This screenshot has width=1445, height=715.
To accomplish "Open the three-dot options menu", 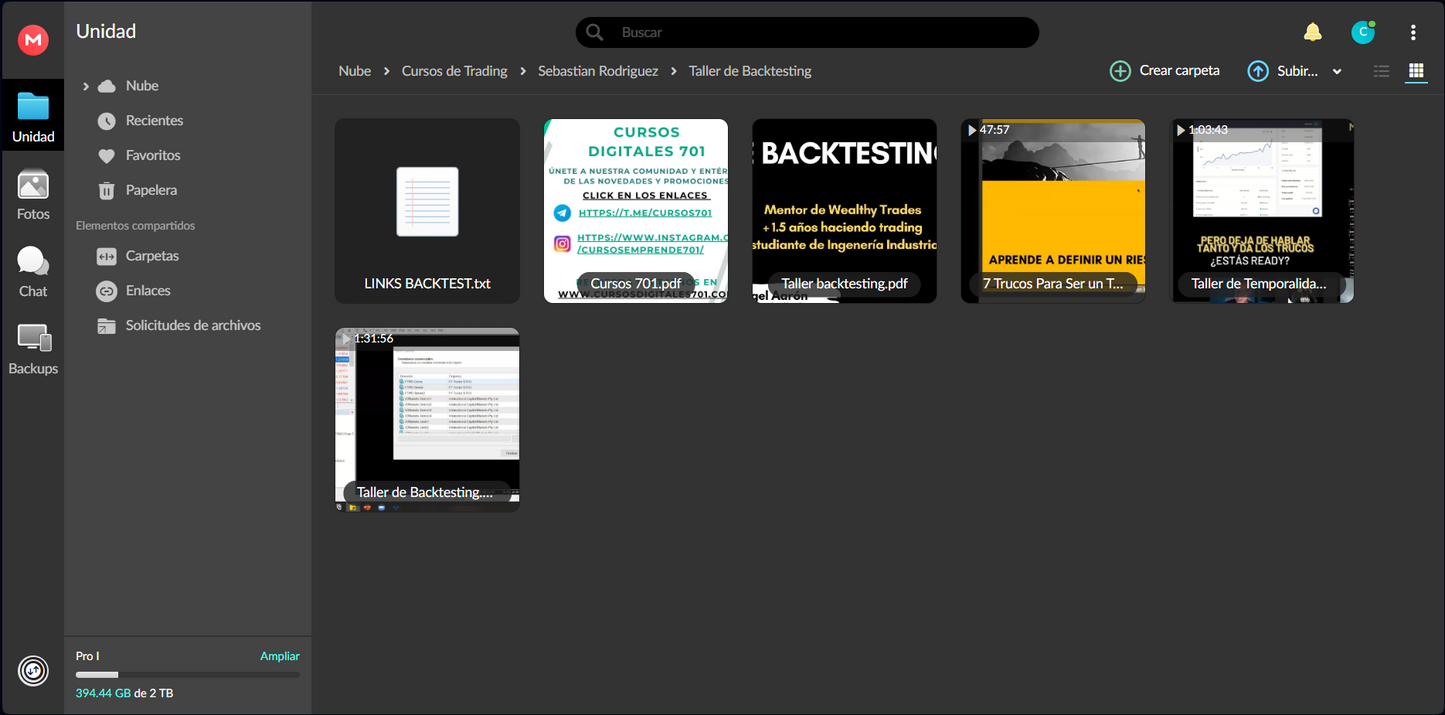I will point(1413,32).
